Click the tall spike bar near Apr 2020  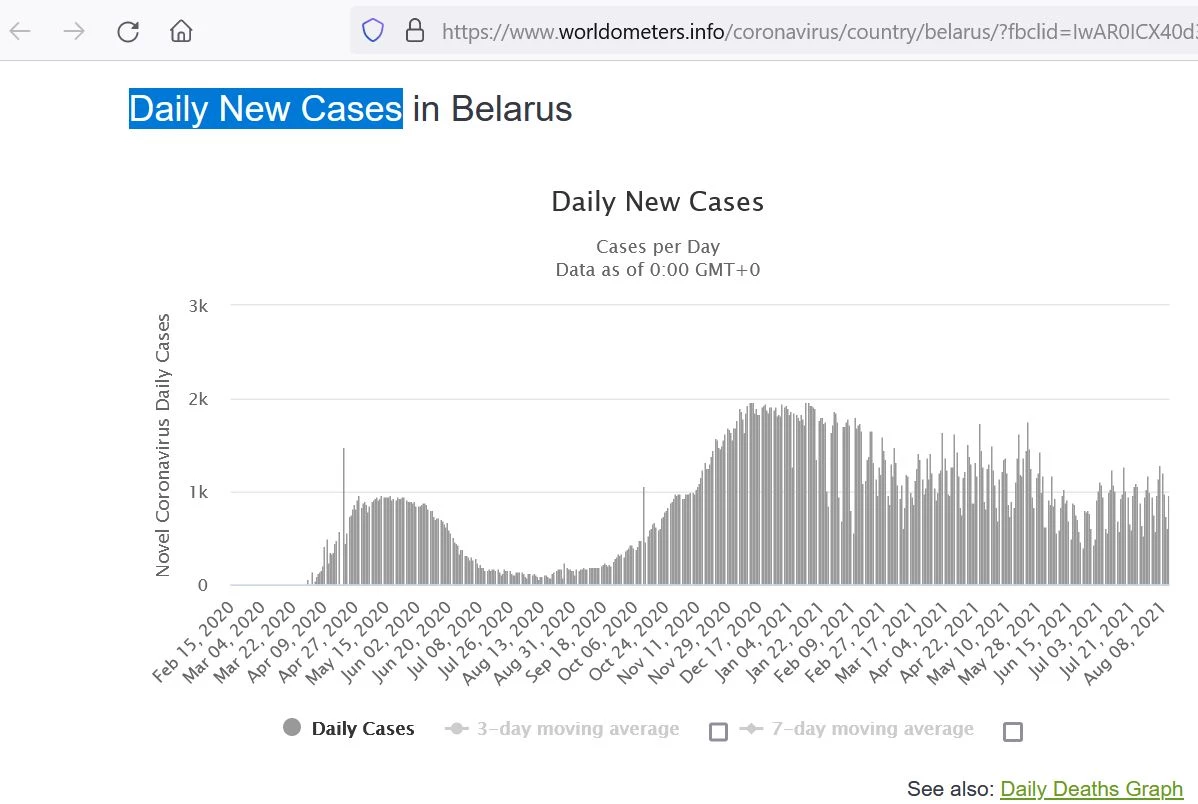344,517
